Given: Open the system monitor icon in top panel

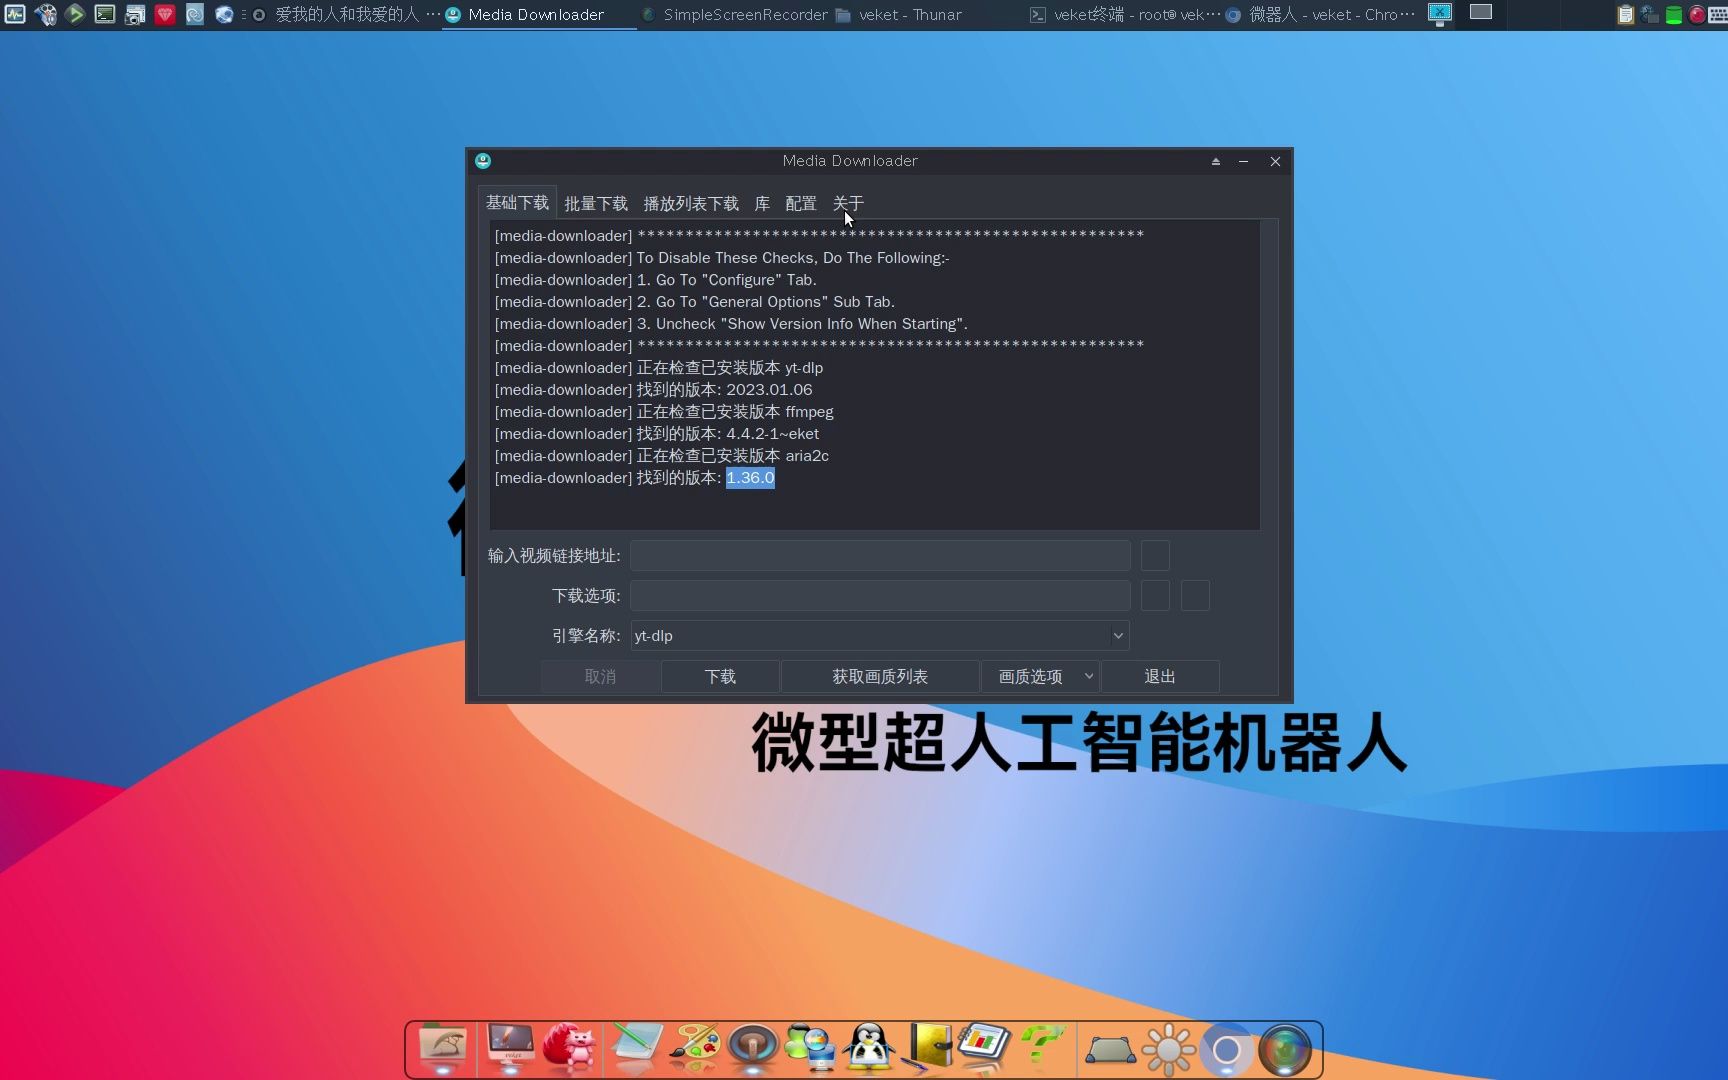Looking at the screenshot, I should [15, 14].
